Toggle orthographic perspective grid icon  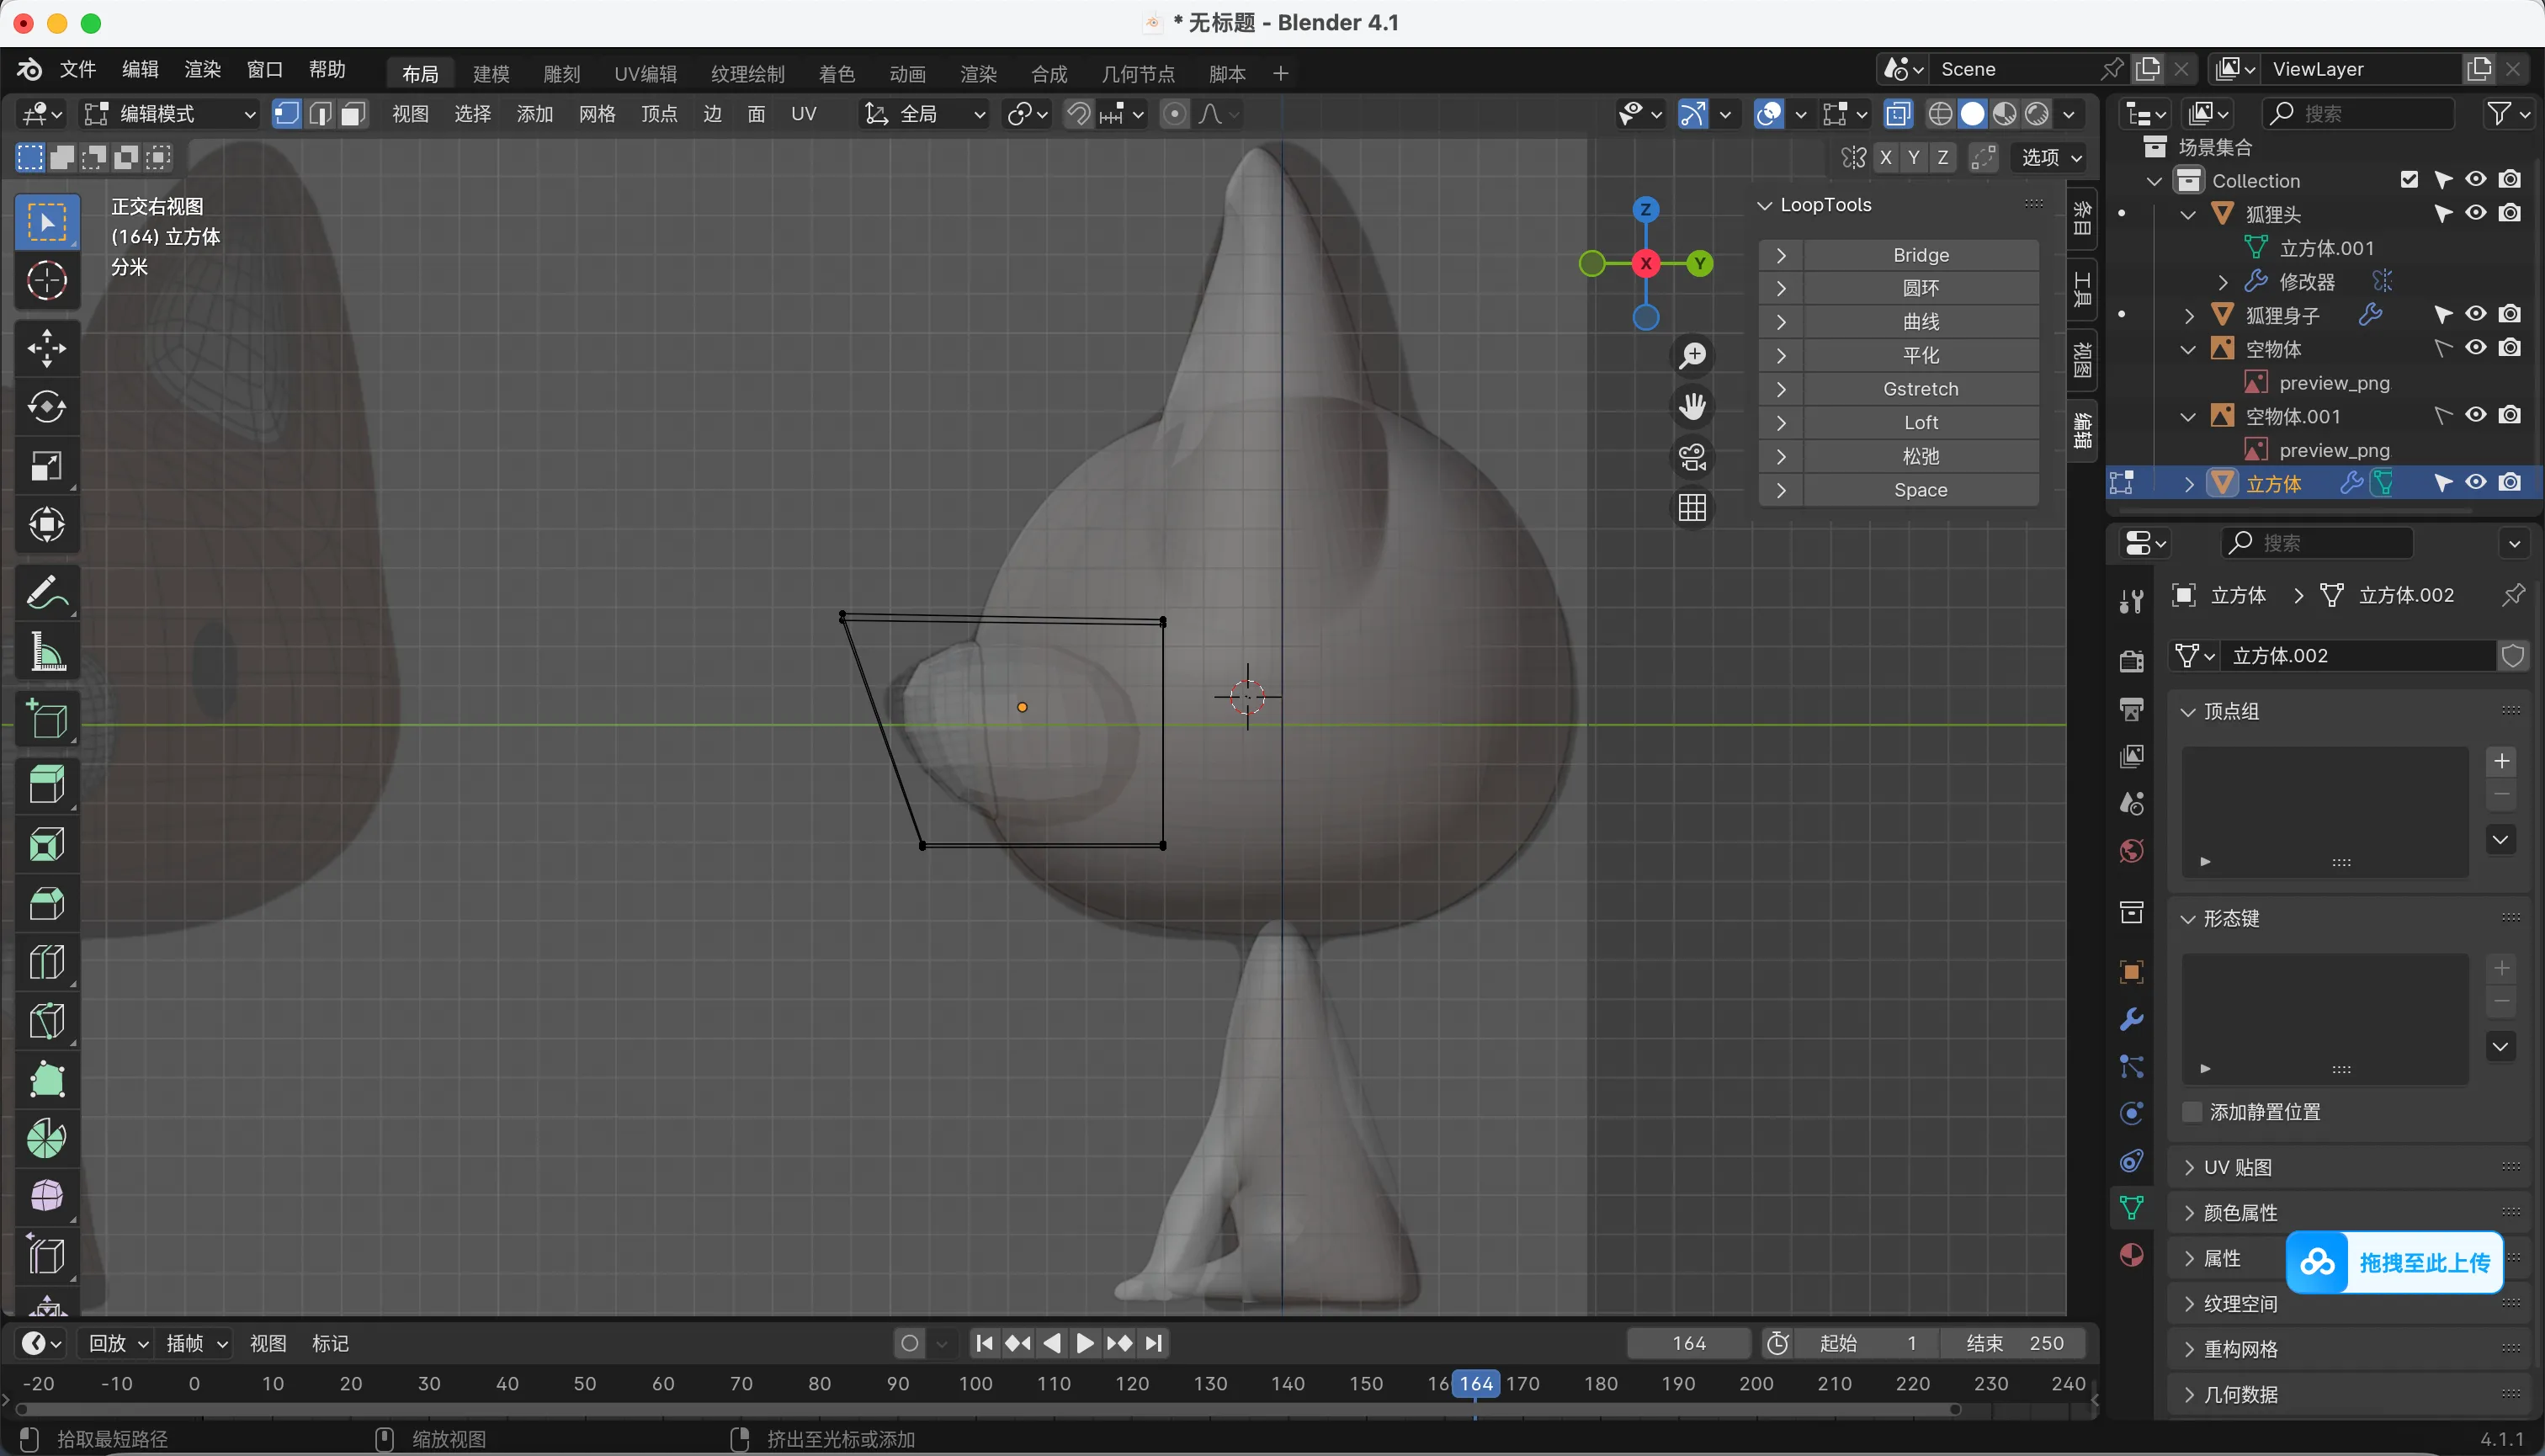[1692, 508]
